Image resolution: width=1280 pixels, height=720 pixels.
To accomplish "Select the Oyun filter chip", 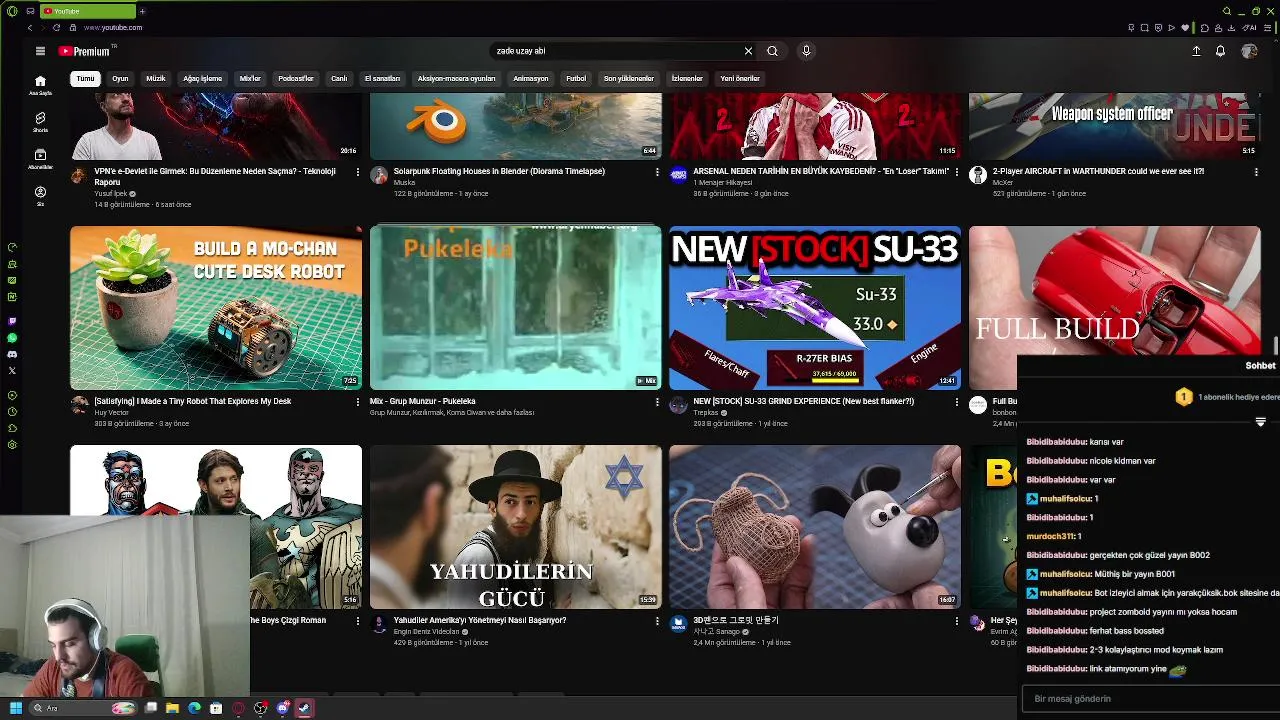I will tap(120, 78).
